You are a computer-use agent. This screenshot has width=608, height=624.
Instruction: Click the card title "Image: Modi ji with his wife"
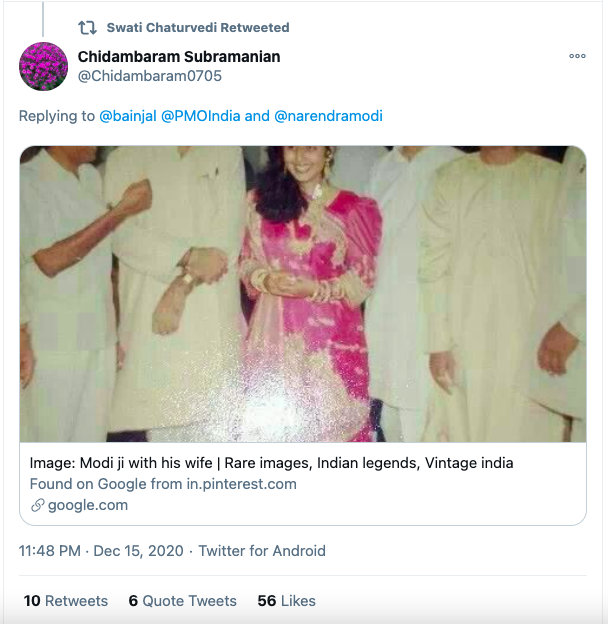pos(270,463)
